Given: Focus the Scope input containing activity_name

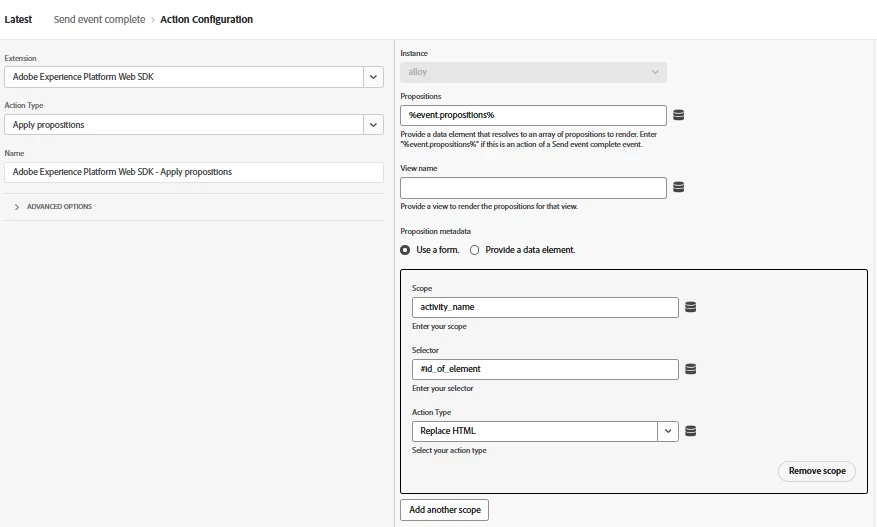Looking at the screenshot, I should (x=545, y=307).
